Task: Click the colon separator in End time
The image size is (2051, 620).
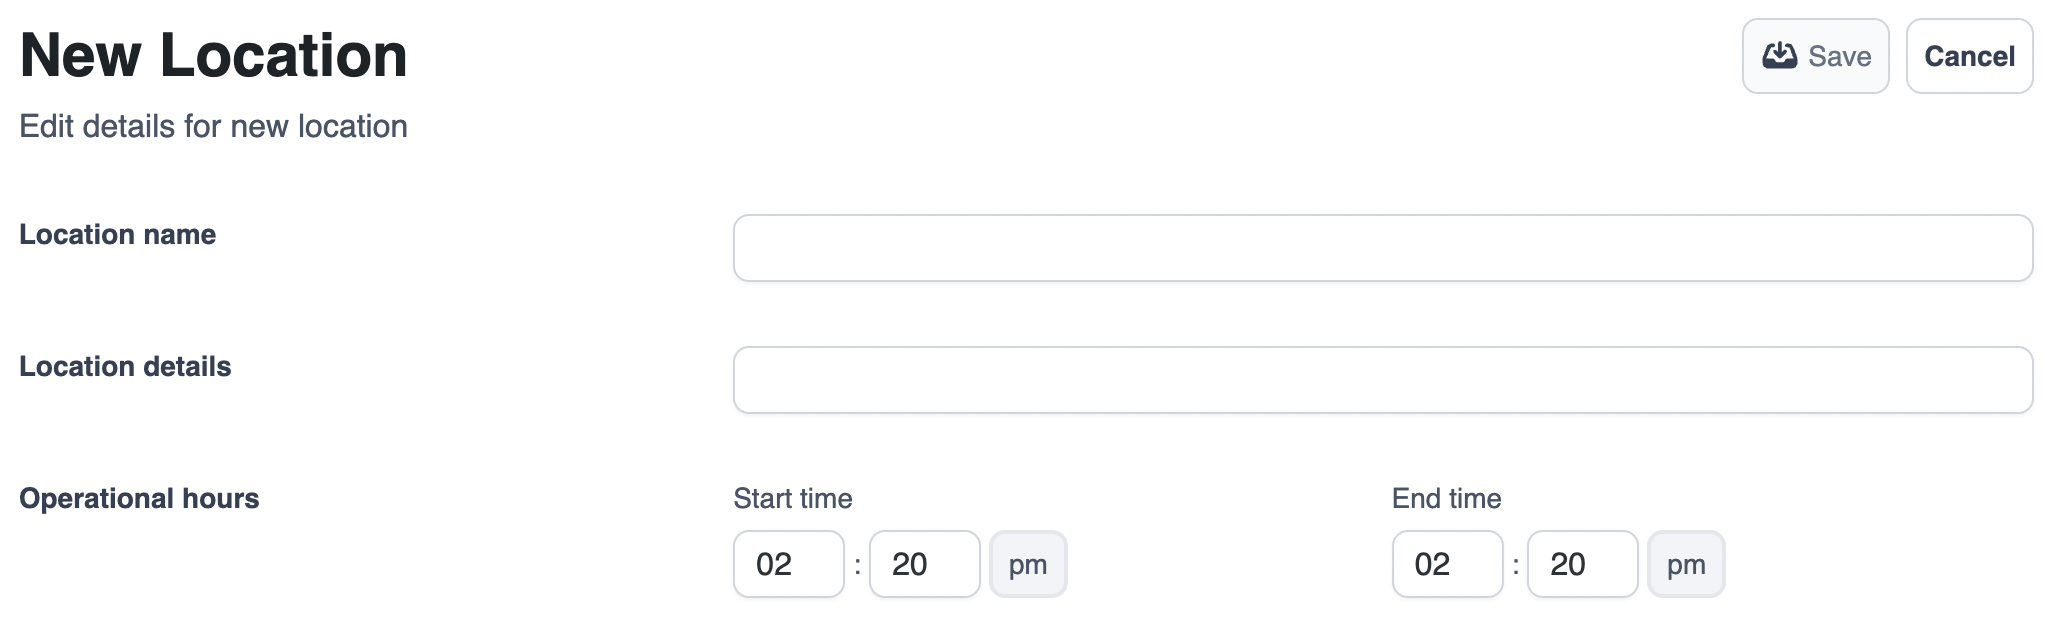Action: coord(1515,565)
